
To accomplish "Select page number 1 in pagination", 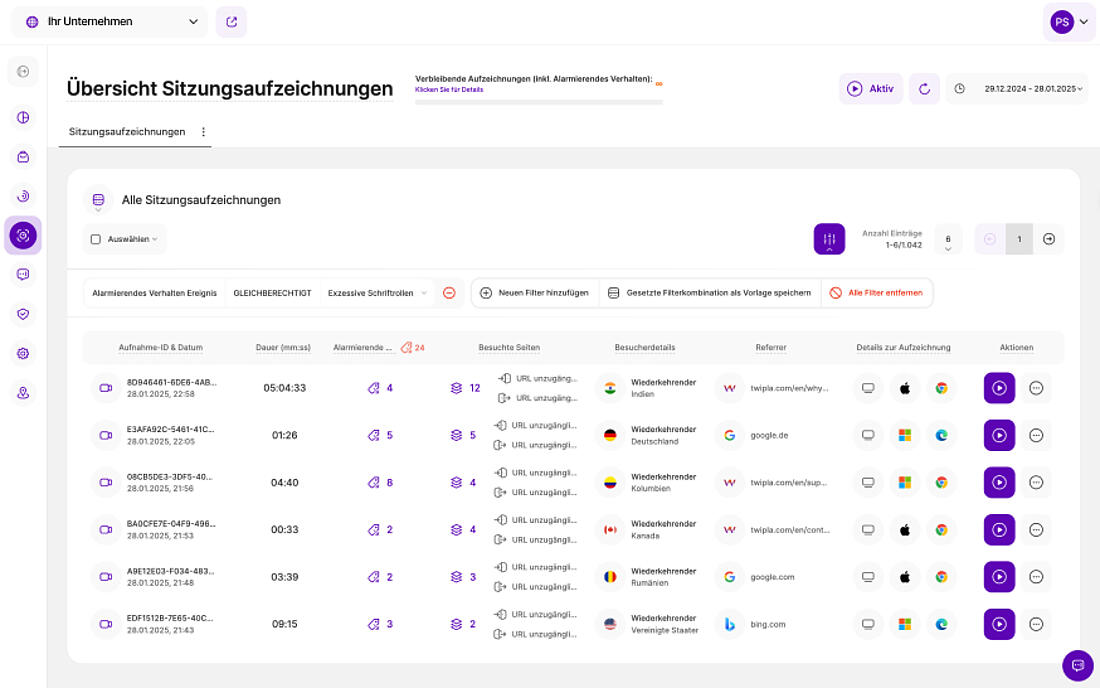I will (x=1019, y=239).
